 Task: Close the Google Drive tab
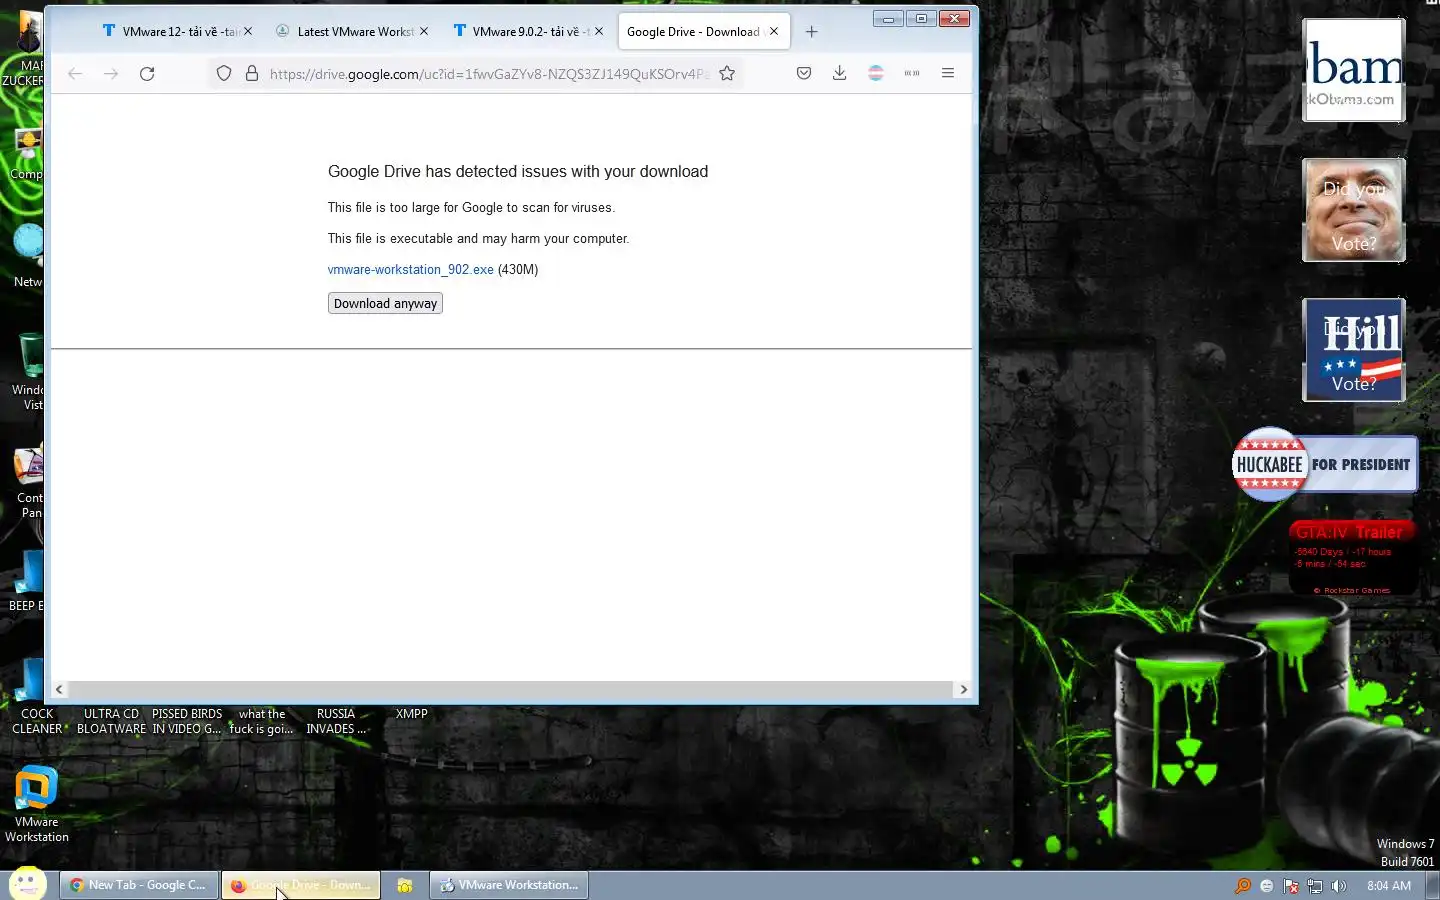[774, 31]
